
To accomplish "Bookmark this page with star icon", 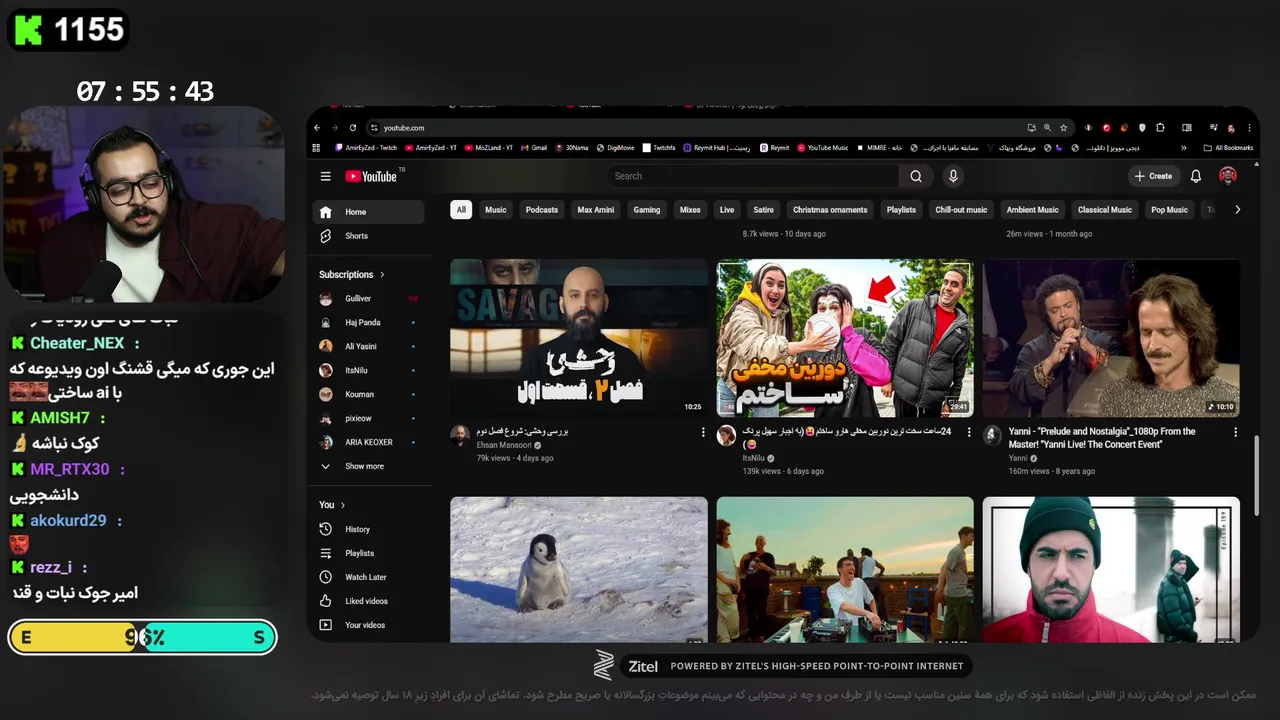I will 1063,128.
